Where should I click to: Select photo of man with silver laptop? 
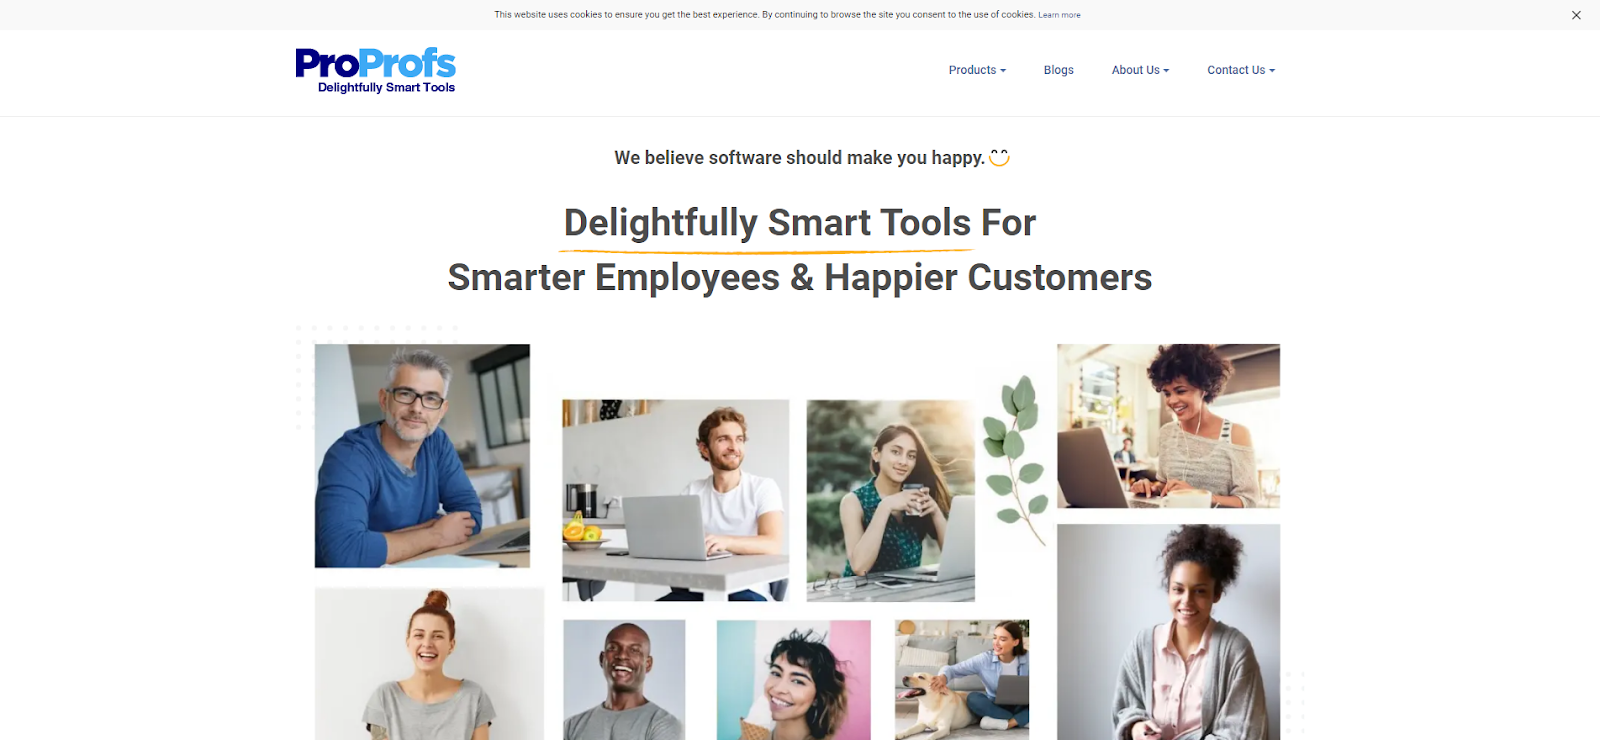coord(675,500)
